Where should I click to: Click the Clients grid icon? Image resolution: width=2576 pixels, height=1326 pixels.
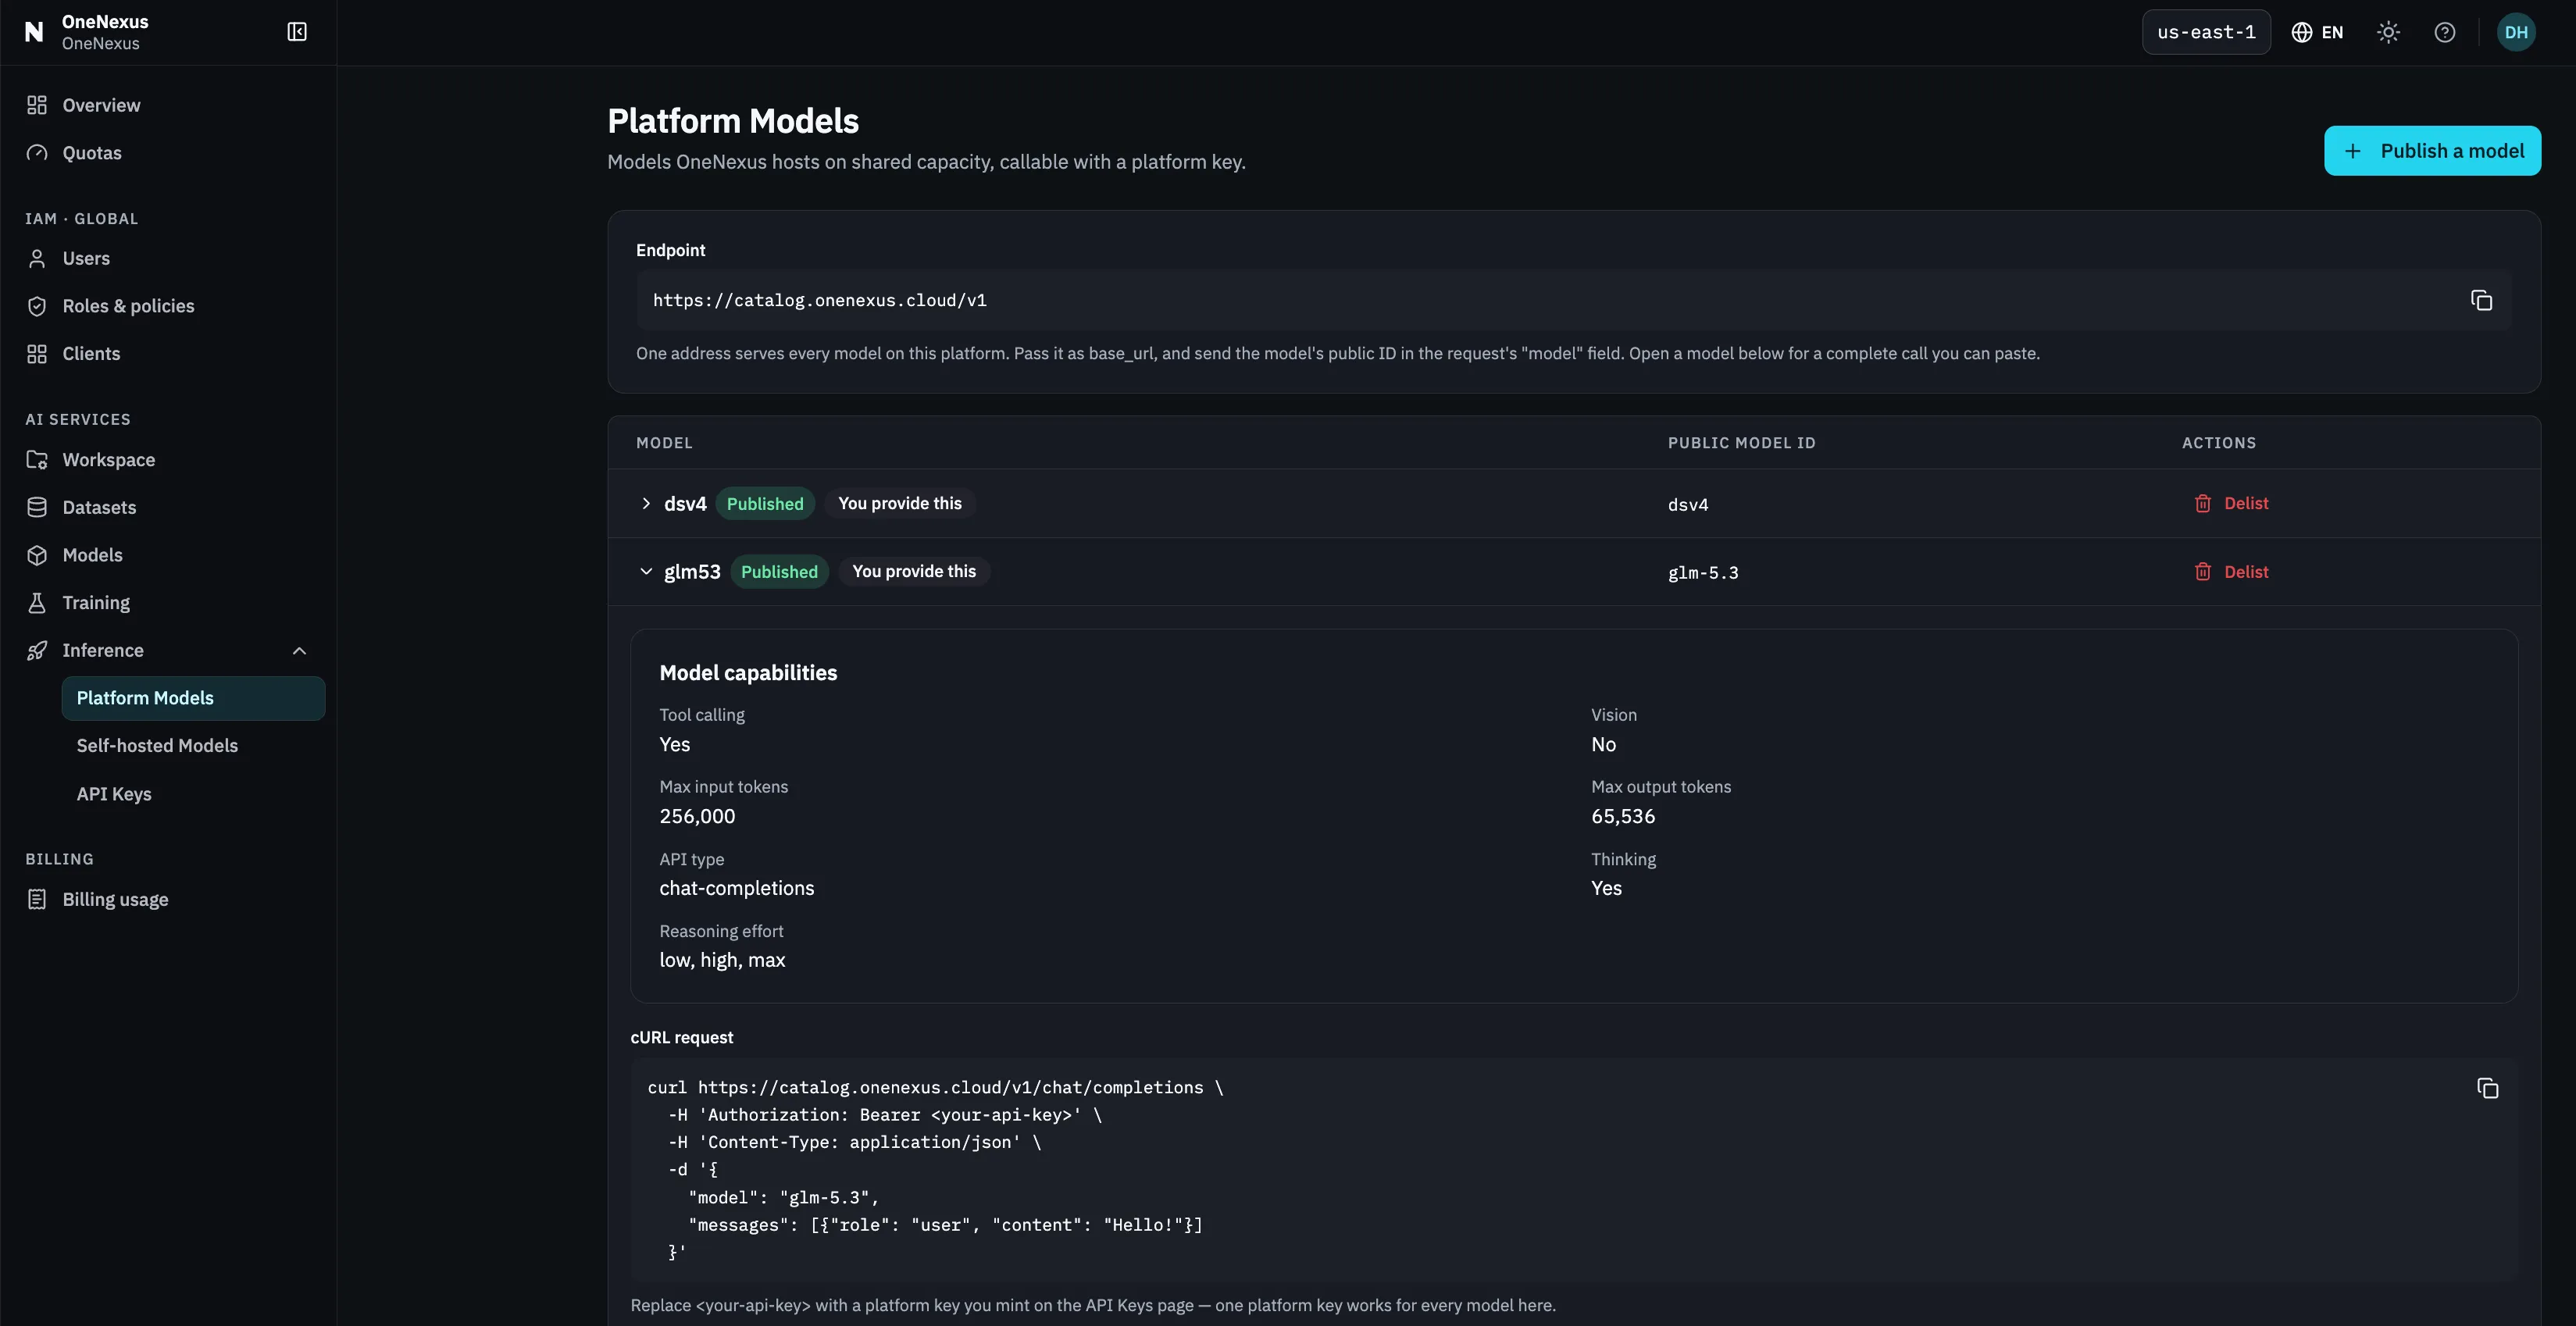click(37, 354)
